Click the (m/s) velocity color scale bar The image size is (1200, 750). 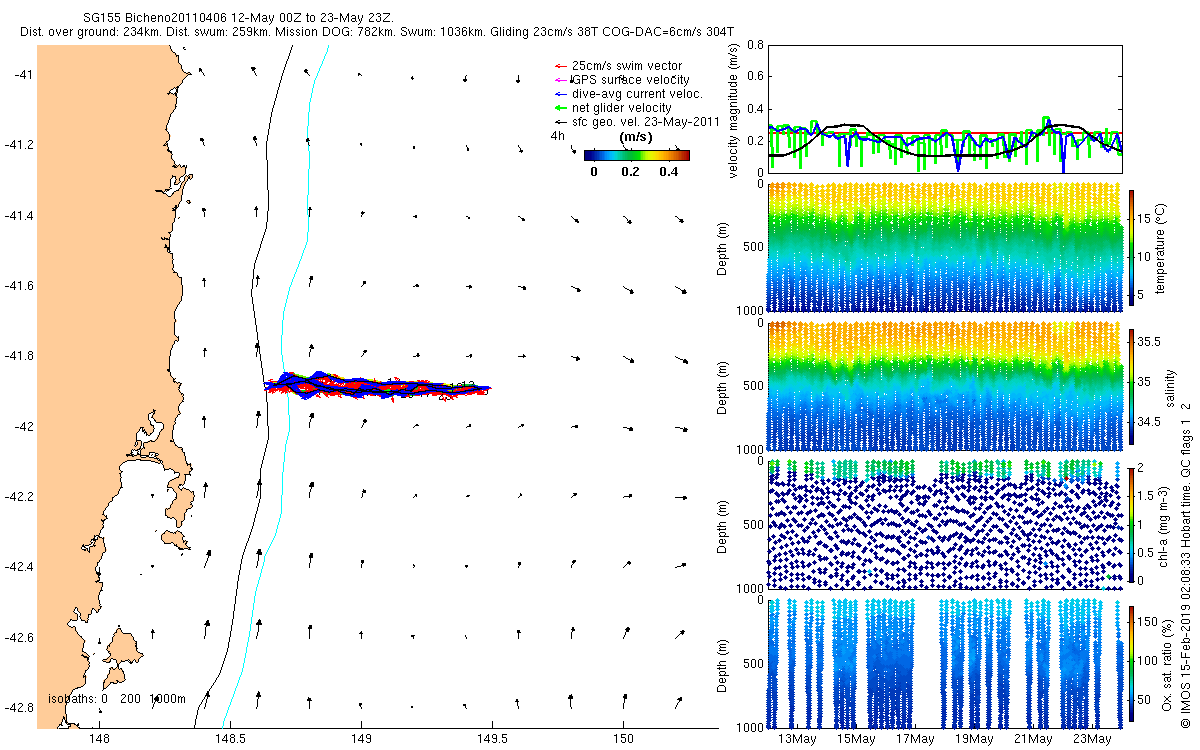click(x=637, y=155)
